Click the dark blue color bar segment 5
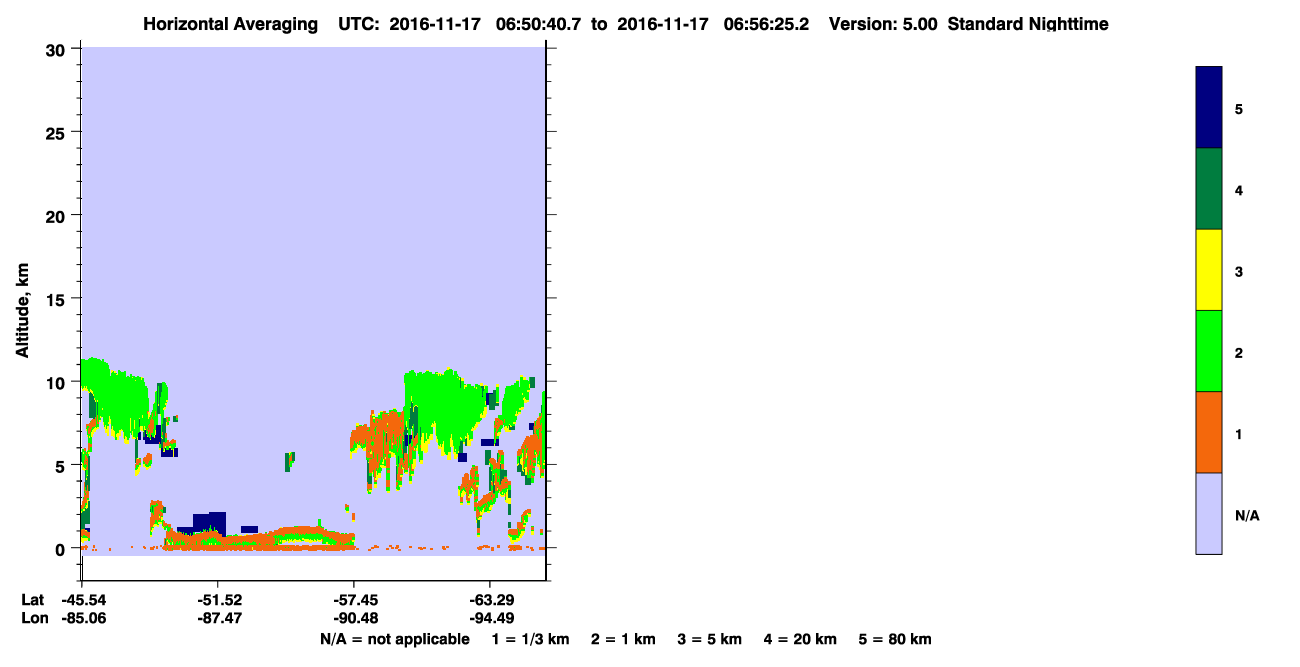 point(1208,108)
